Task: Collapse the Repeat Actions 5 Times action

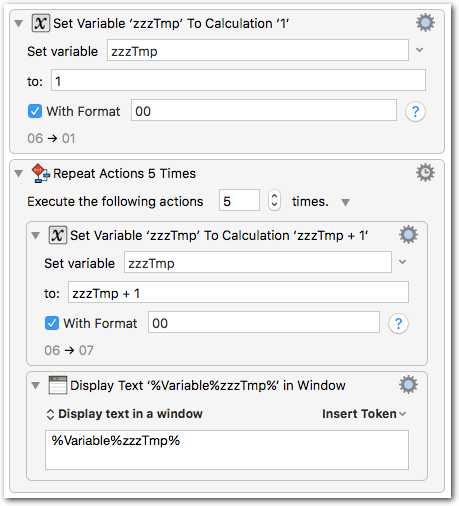Action: tap(19, 173)
